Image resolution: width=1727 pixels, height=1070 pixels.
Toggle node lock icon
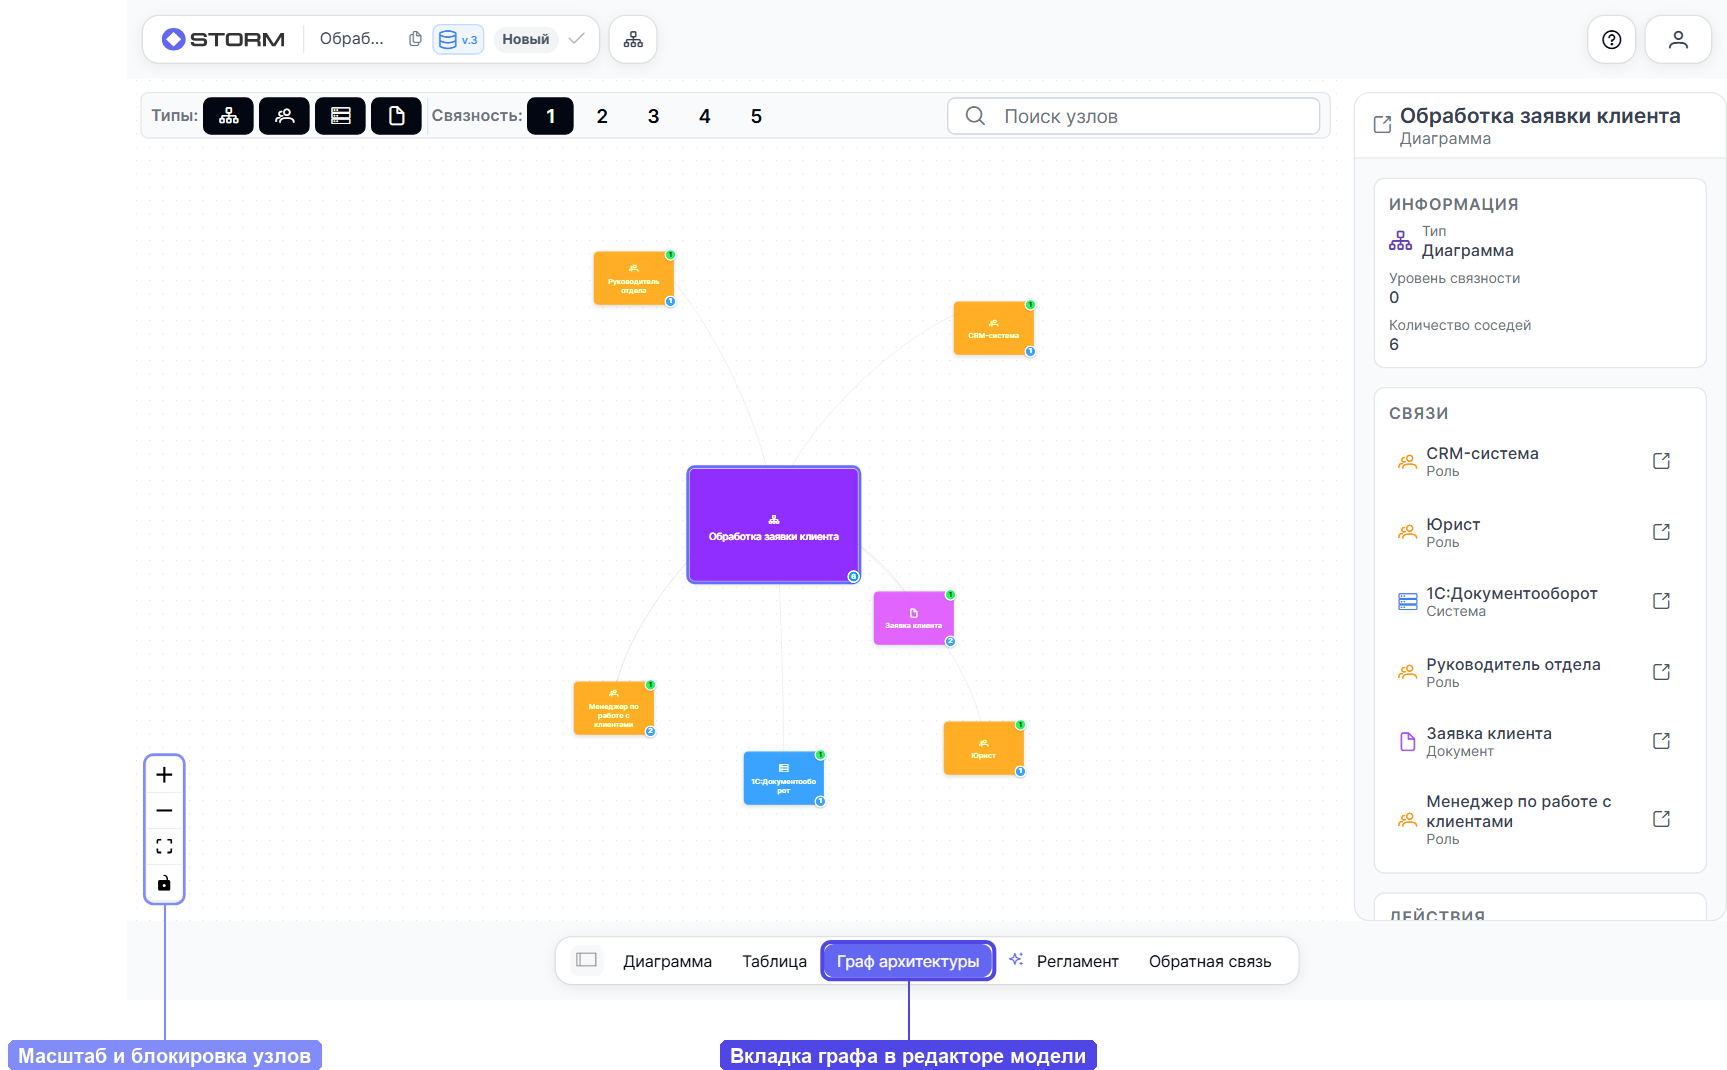pos(164,883)
